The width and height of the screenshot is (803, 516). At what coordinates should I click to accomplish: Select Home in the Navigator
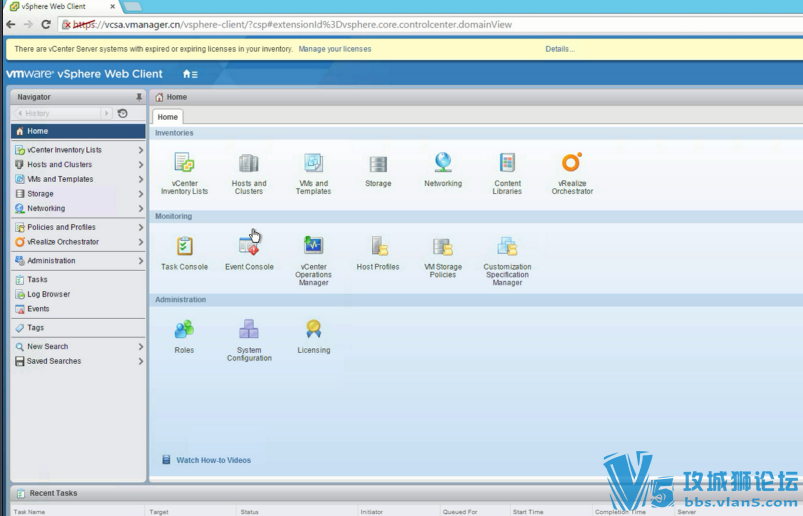[78, 131]
